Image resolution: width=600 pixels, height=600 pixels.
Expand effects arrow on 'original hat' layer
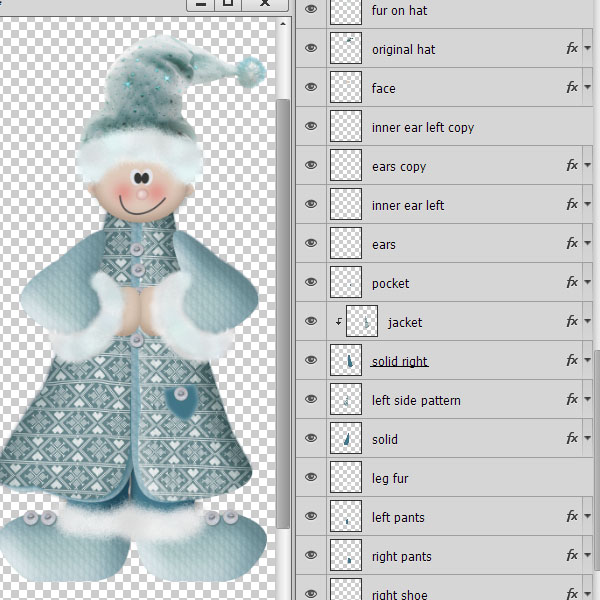point(587,48)
